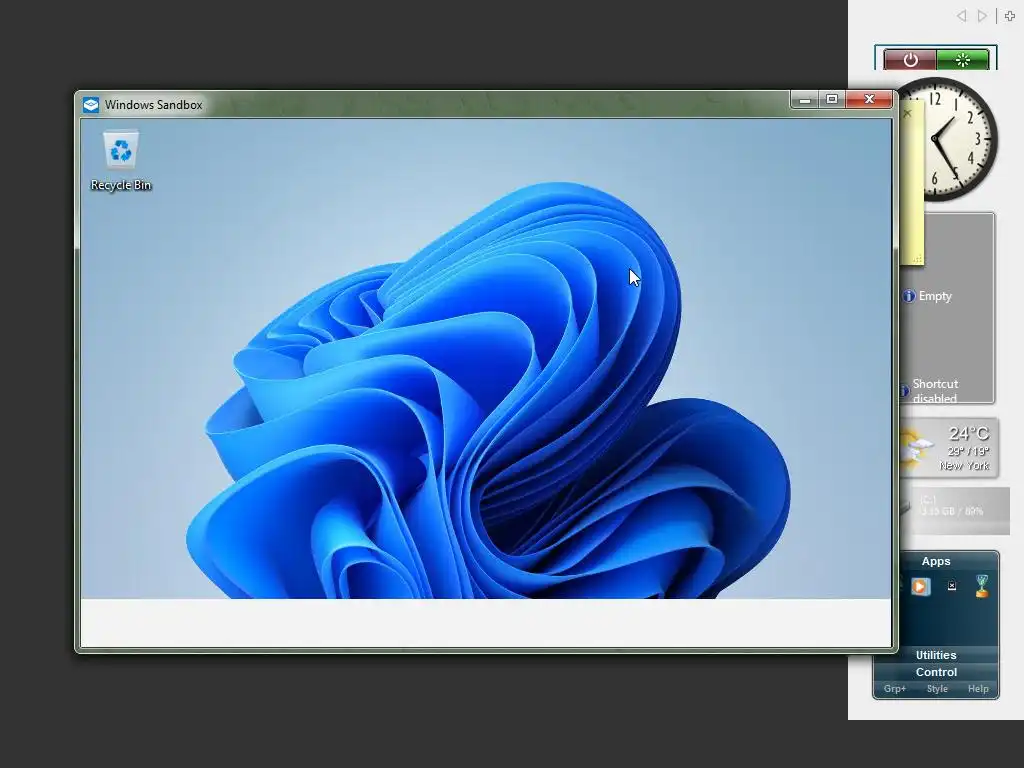Click the Empty info icon in gadget

point(909,296)
